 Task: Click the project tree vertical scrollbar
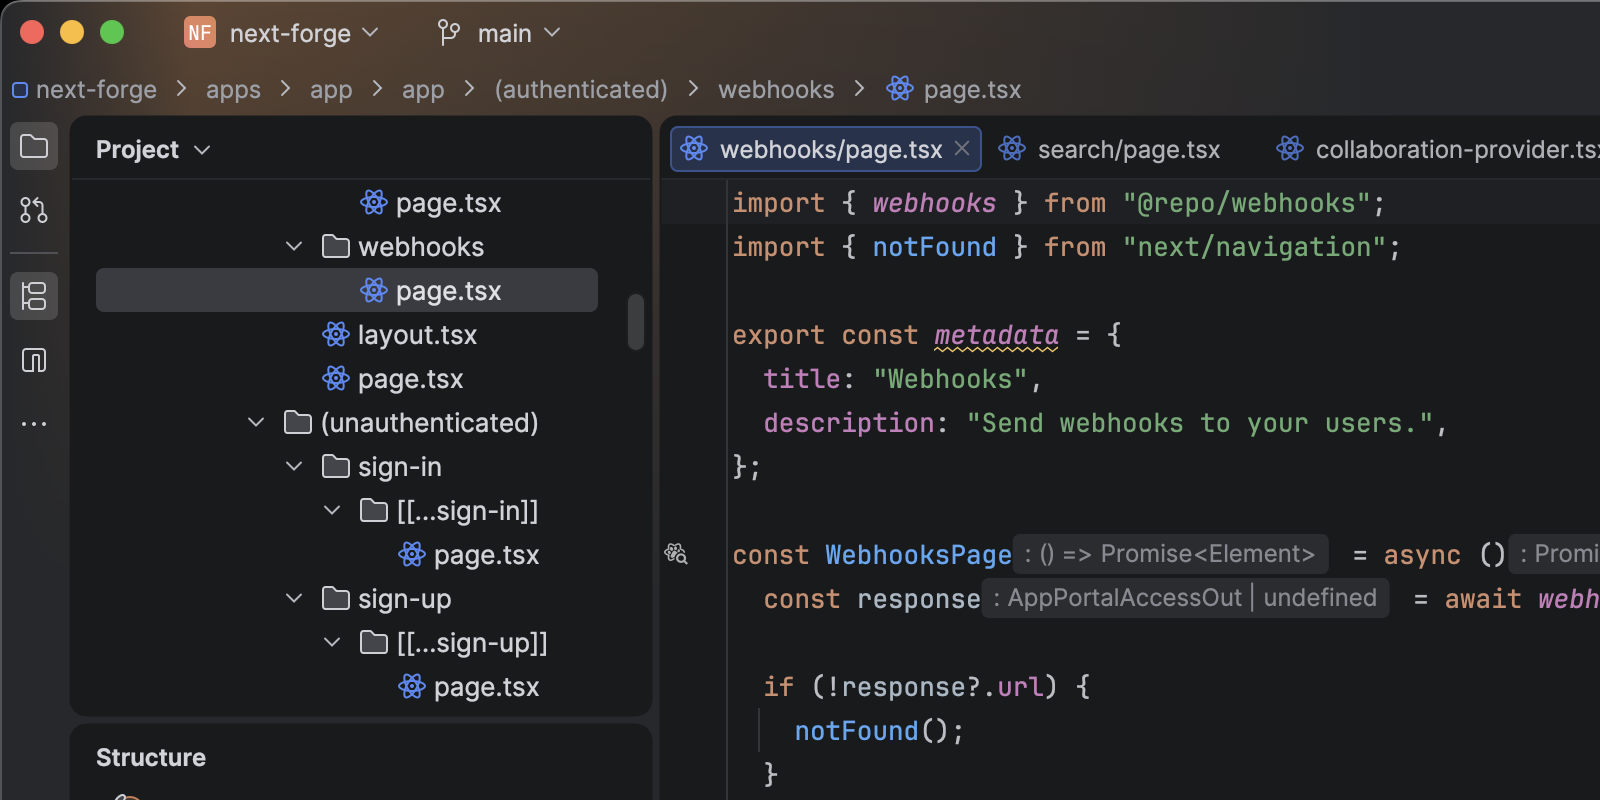[635, 322]
